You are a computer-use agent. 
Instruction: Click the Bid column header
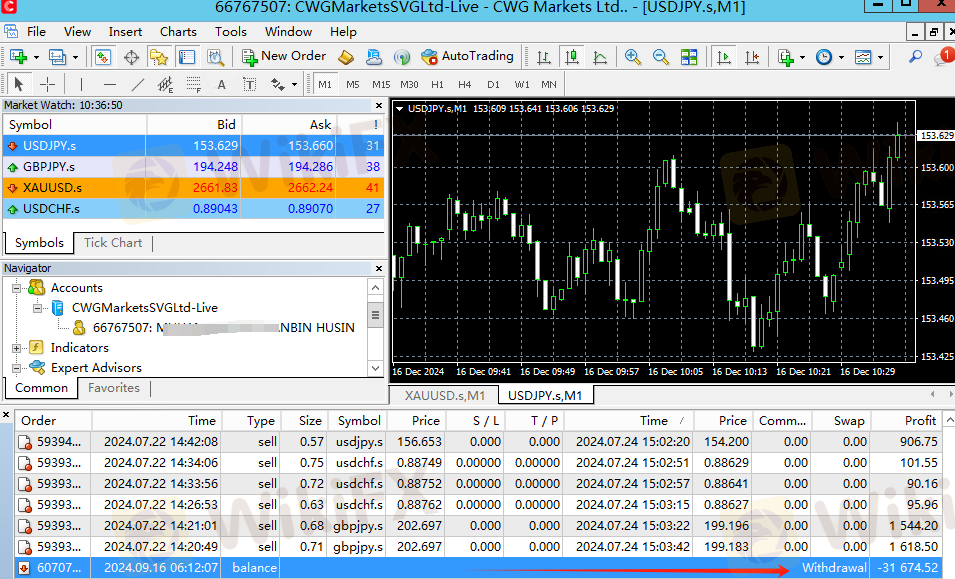194,125
